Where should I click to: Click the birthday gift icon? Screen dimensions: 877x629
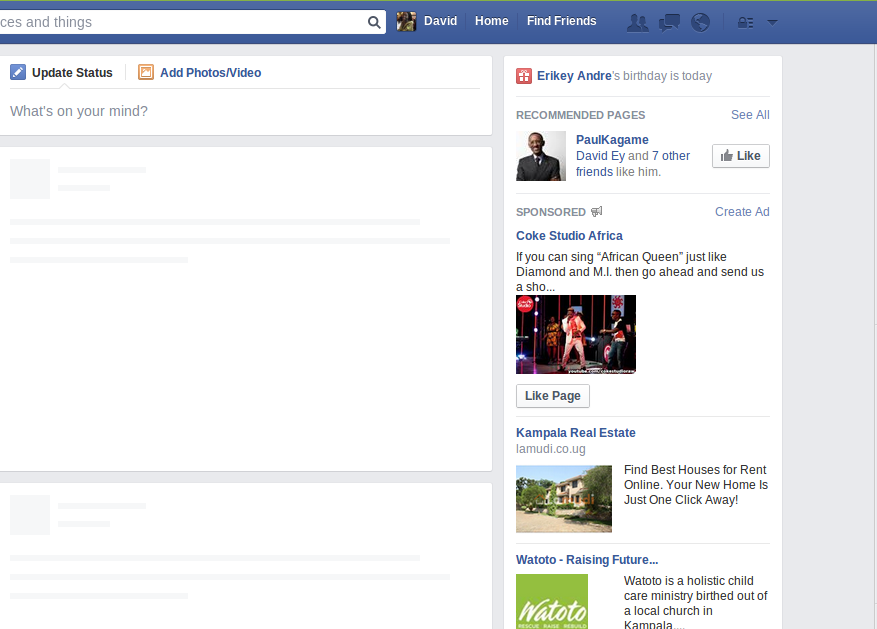[524, 76]
